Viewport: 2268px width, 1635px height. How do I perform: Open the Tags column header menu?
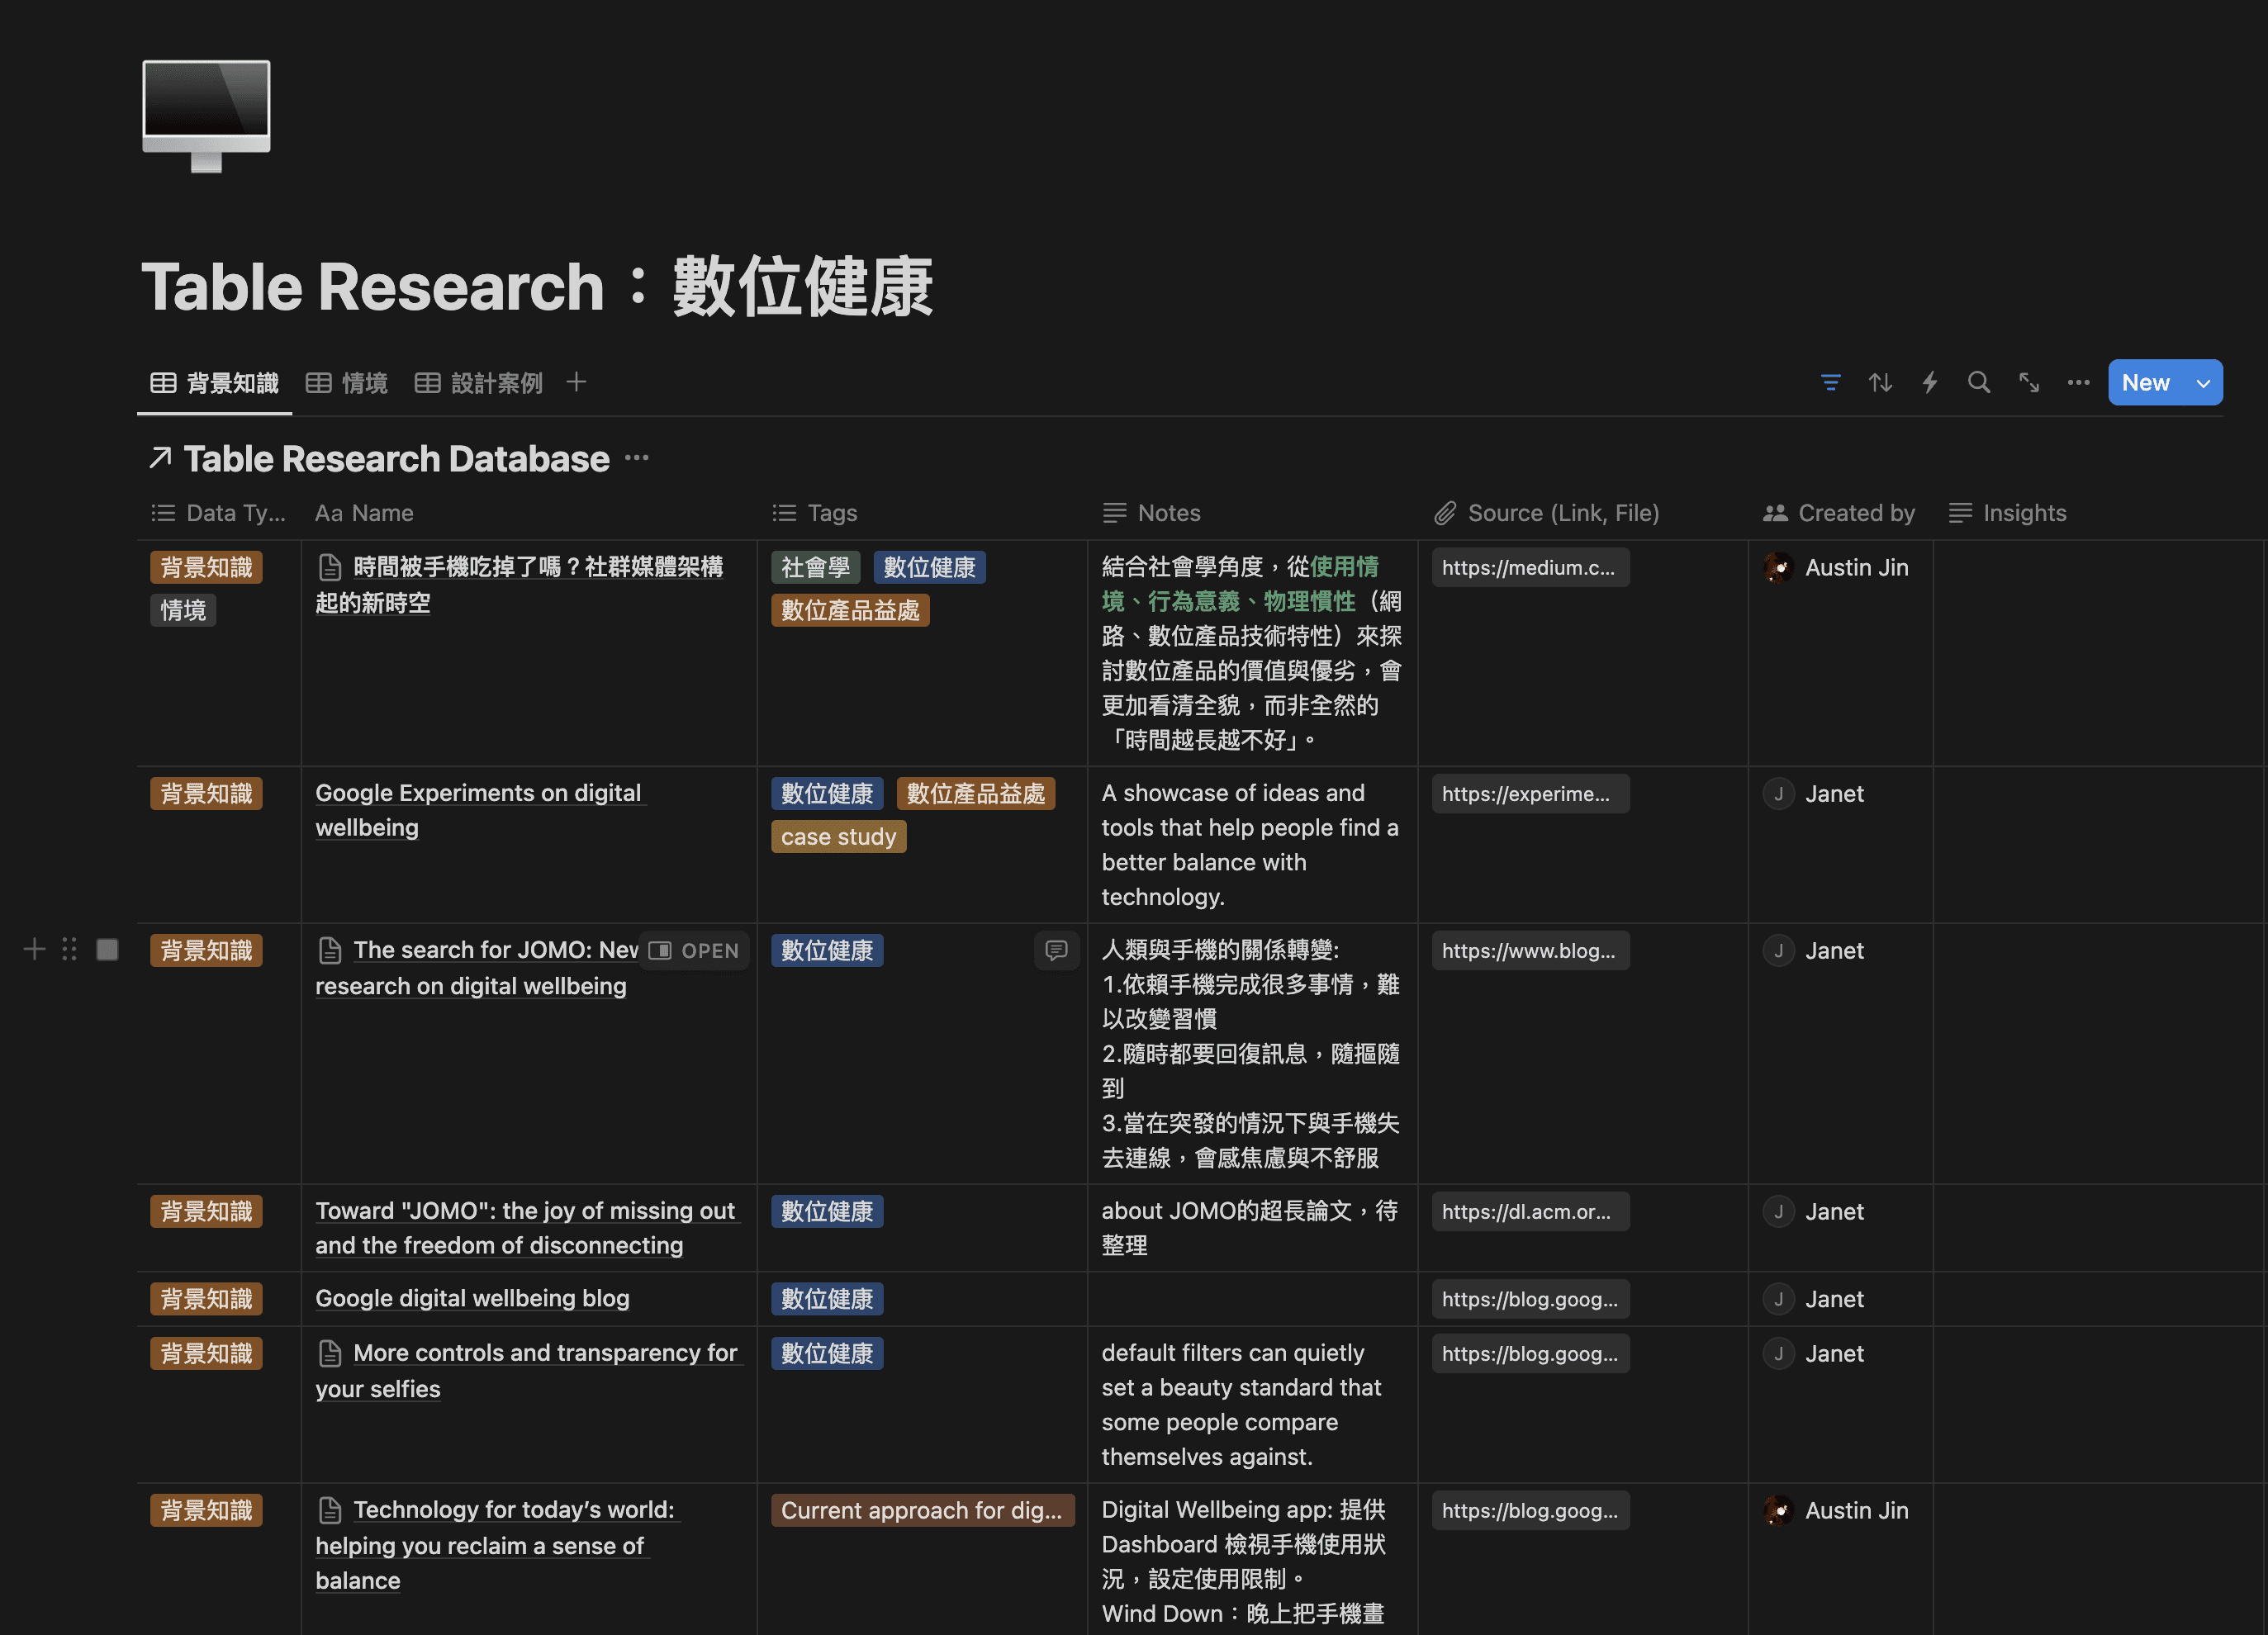click(830, 513)
